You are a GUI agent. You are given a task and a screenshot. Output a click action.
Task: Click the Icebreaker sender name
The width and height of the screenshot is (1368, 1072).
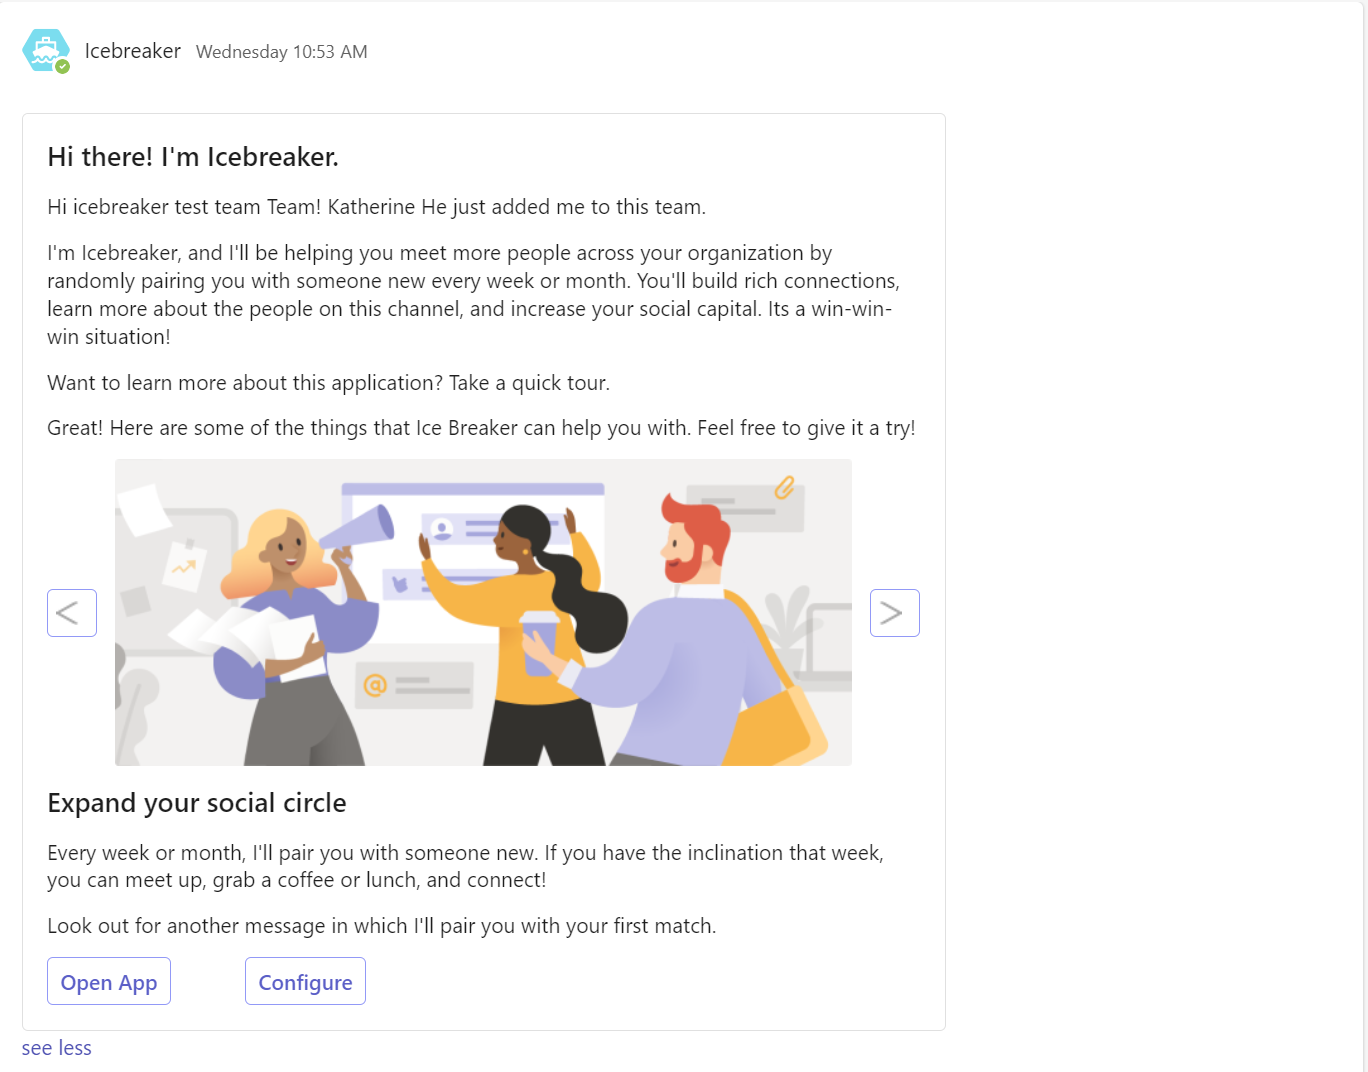pos(133,51)
